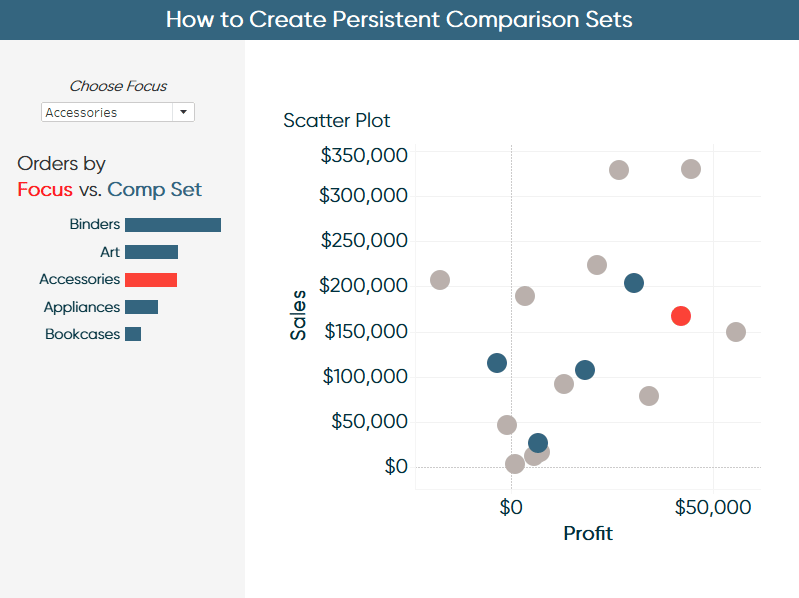Select the Appliances bar
799x598 pixels.
[142, 307]
